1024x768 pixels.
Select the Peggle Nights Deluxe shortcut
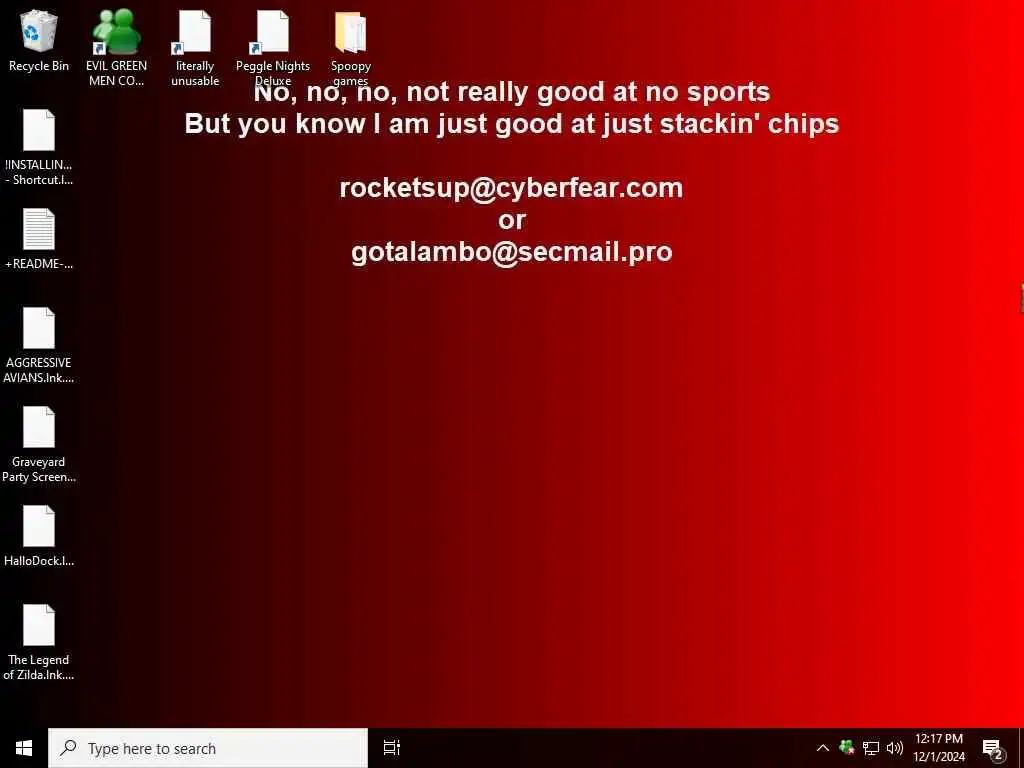click(x=272, y=48)
